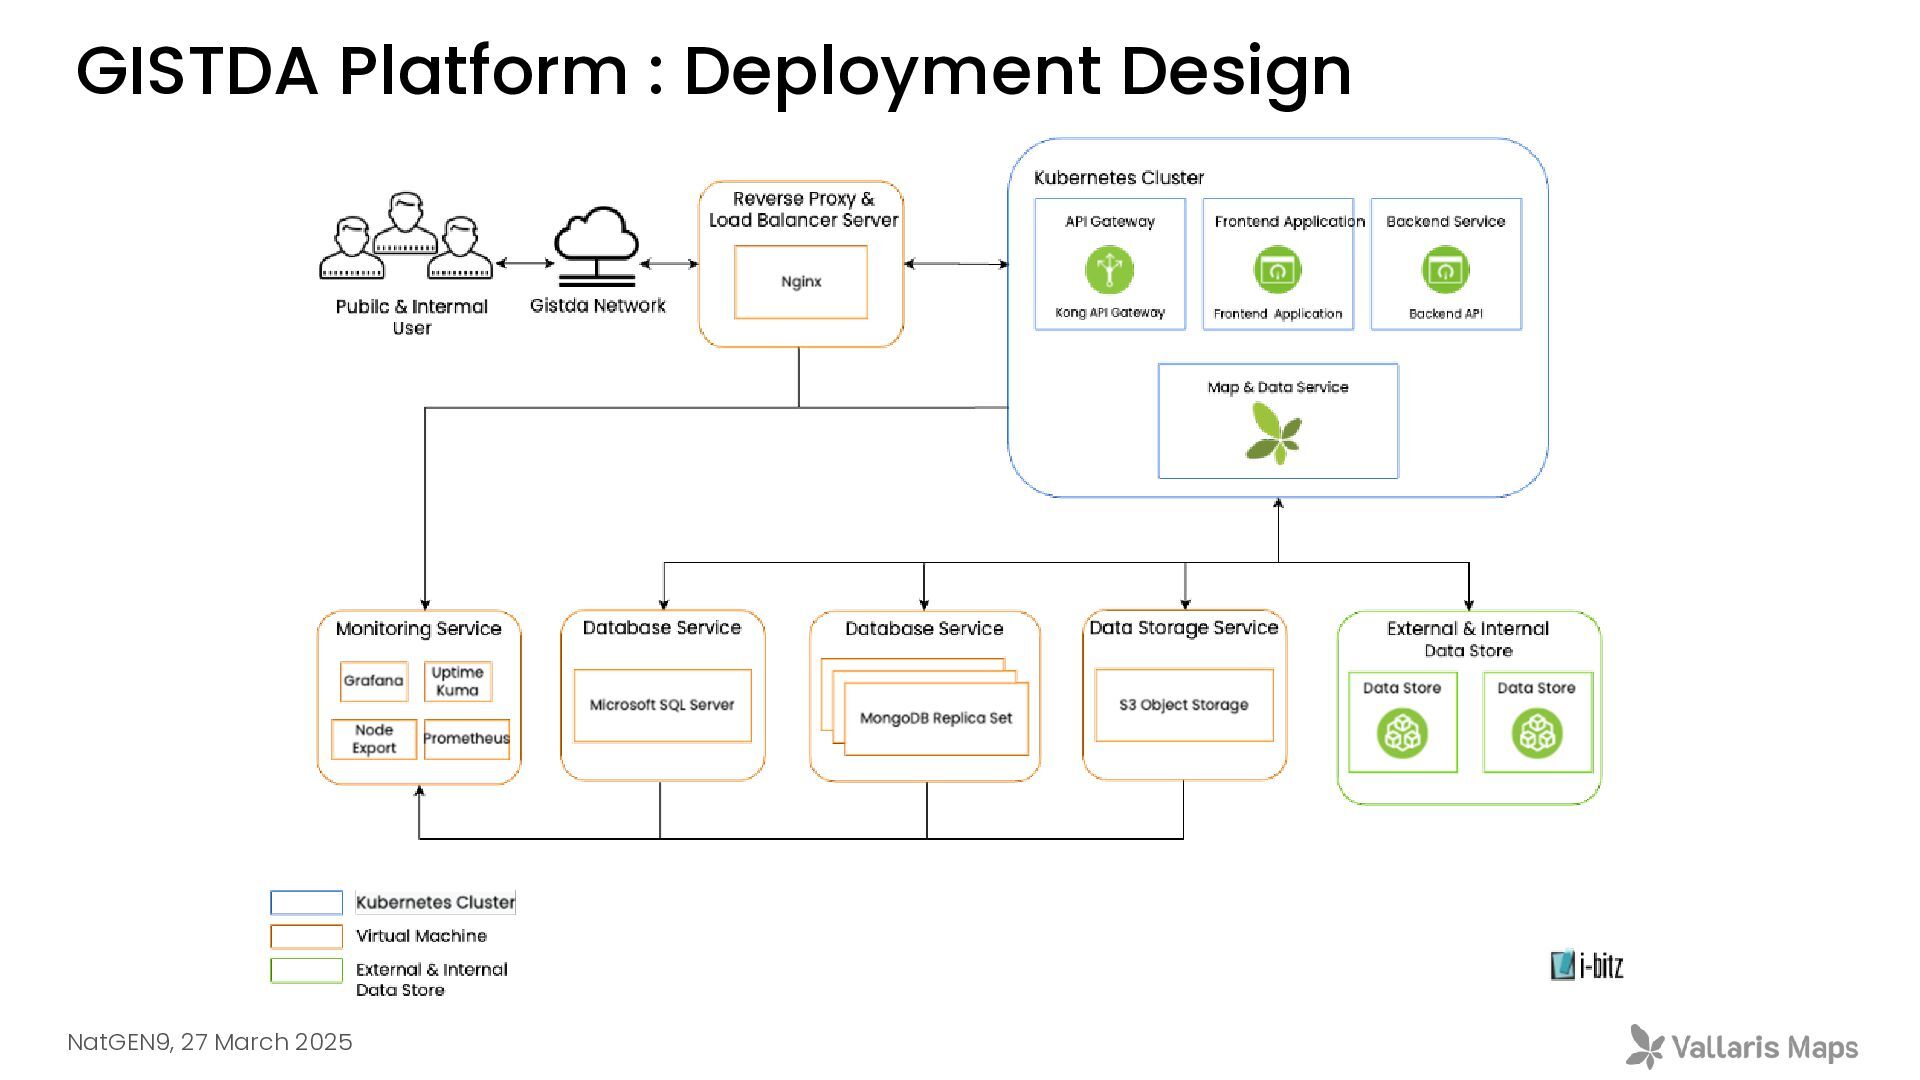Click the Node Export box

[373, 739]
